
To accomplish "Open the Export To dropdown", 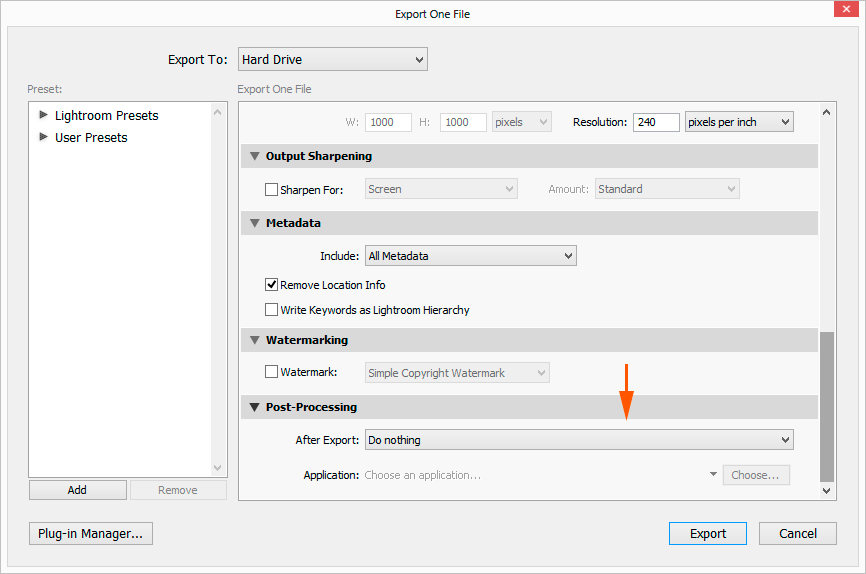I will click(x=333, y=60).
